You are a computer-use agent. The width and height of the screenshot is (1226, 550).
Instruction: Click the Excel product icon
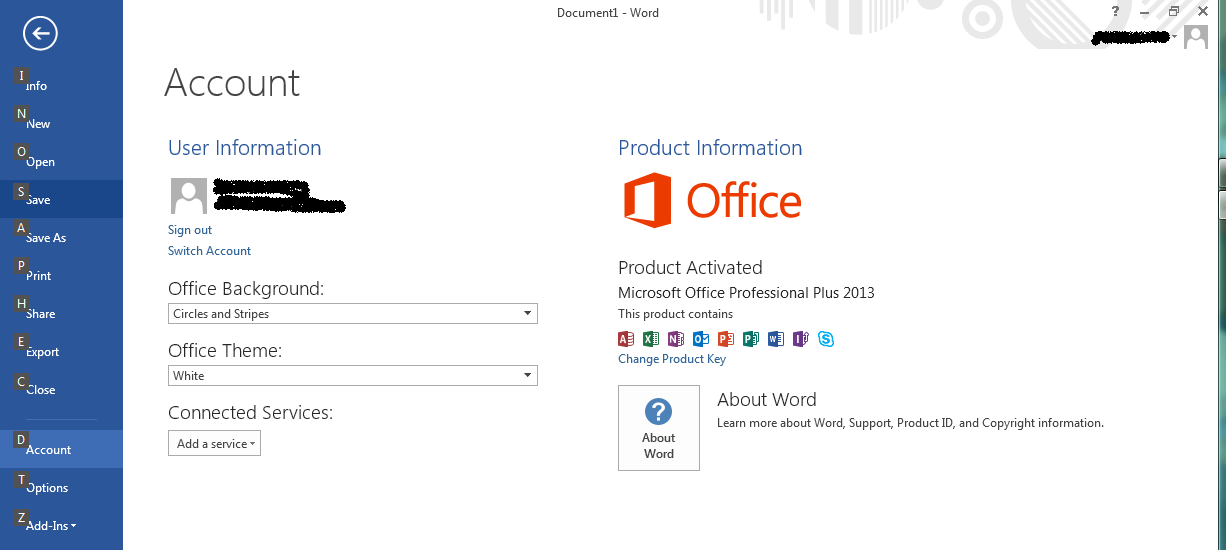(651, 339)
